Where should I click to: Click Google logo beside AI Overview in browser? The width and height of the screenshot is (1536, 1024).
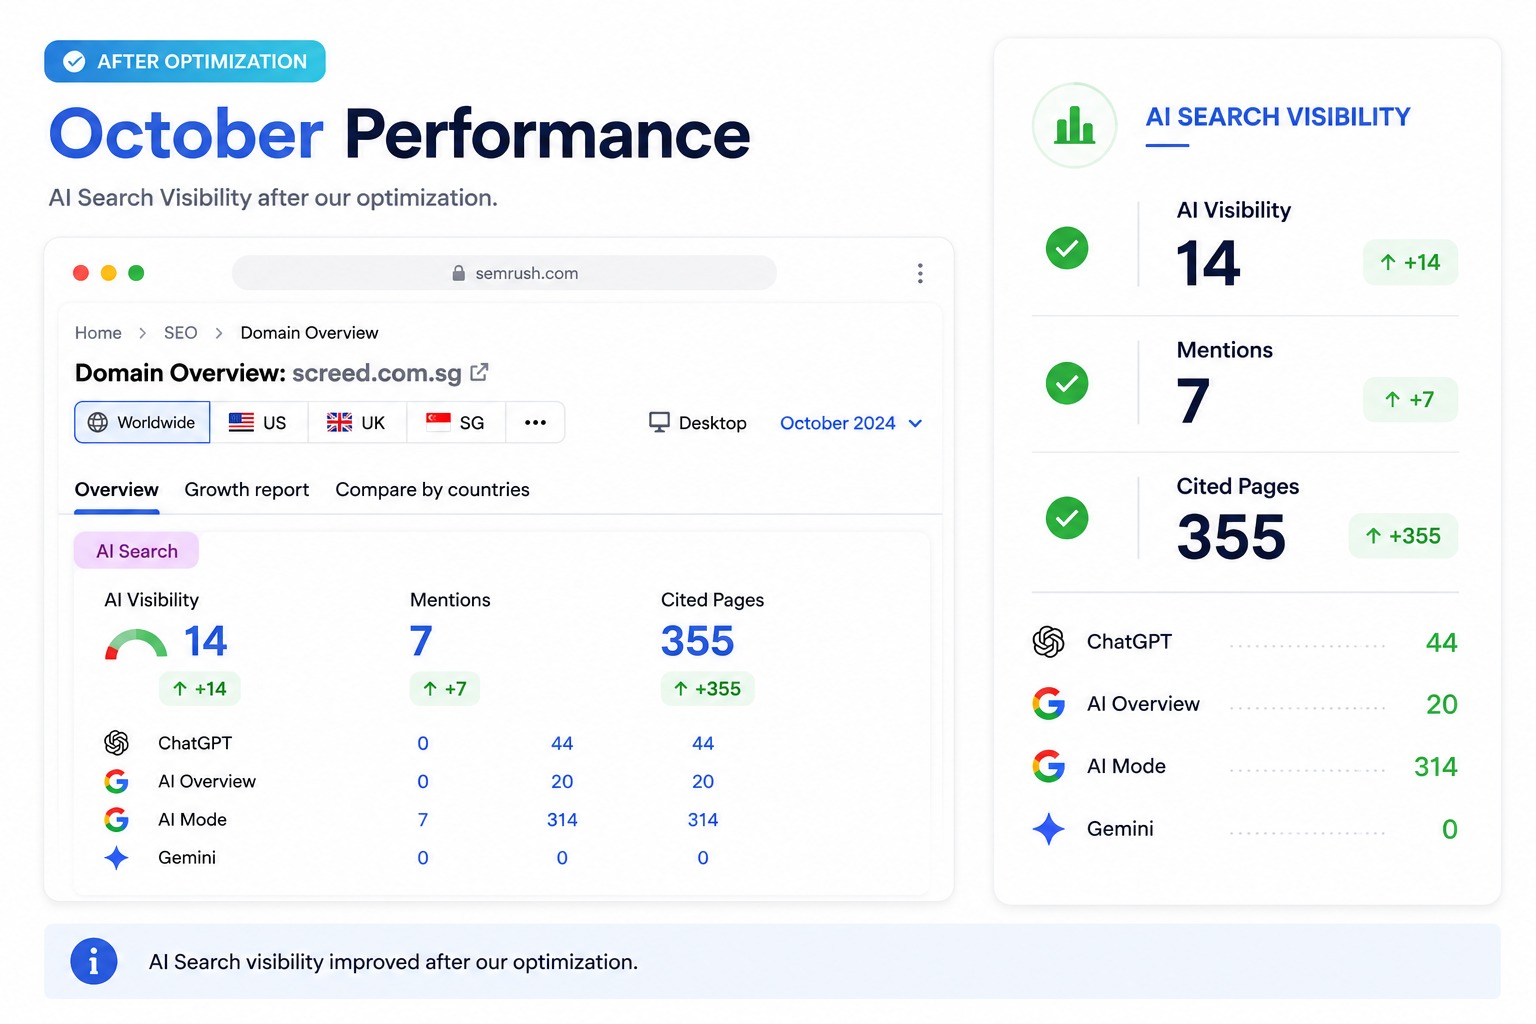point(117,781)
